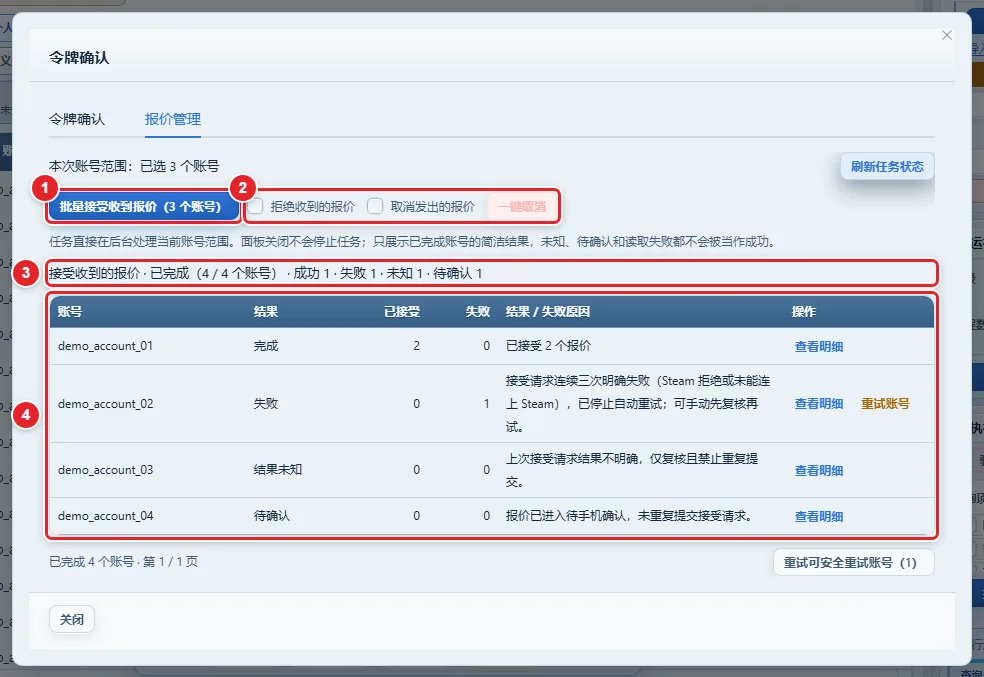984x677 pixels.
Task: Click the failure reason starting 接受请求连续三次明确失败
Action: click(x=638, y=403)
